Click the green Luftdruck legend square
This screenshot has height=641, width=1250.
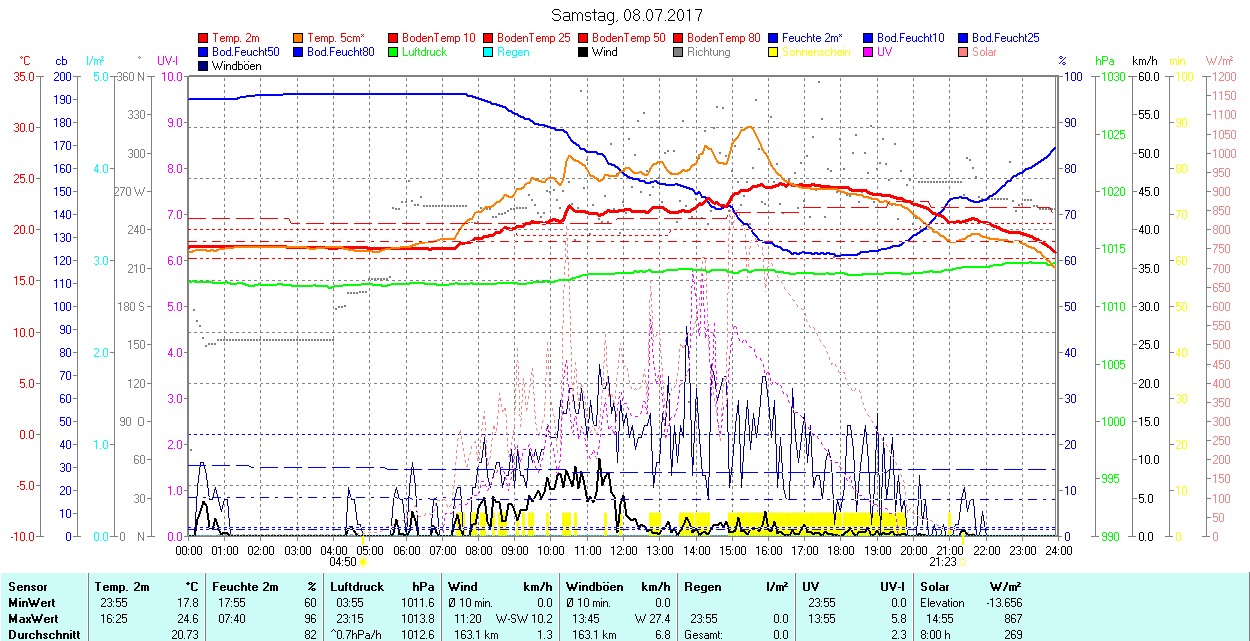(394, 52)
